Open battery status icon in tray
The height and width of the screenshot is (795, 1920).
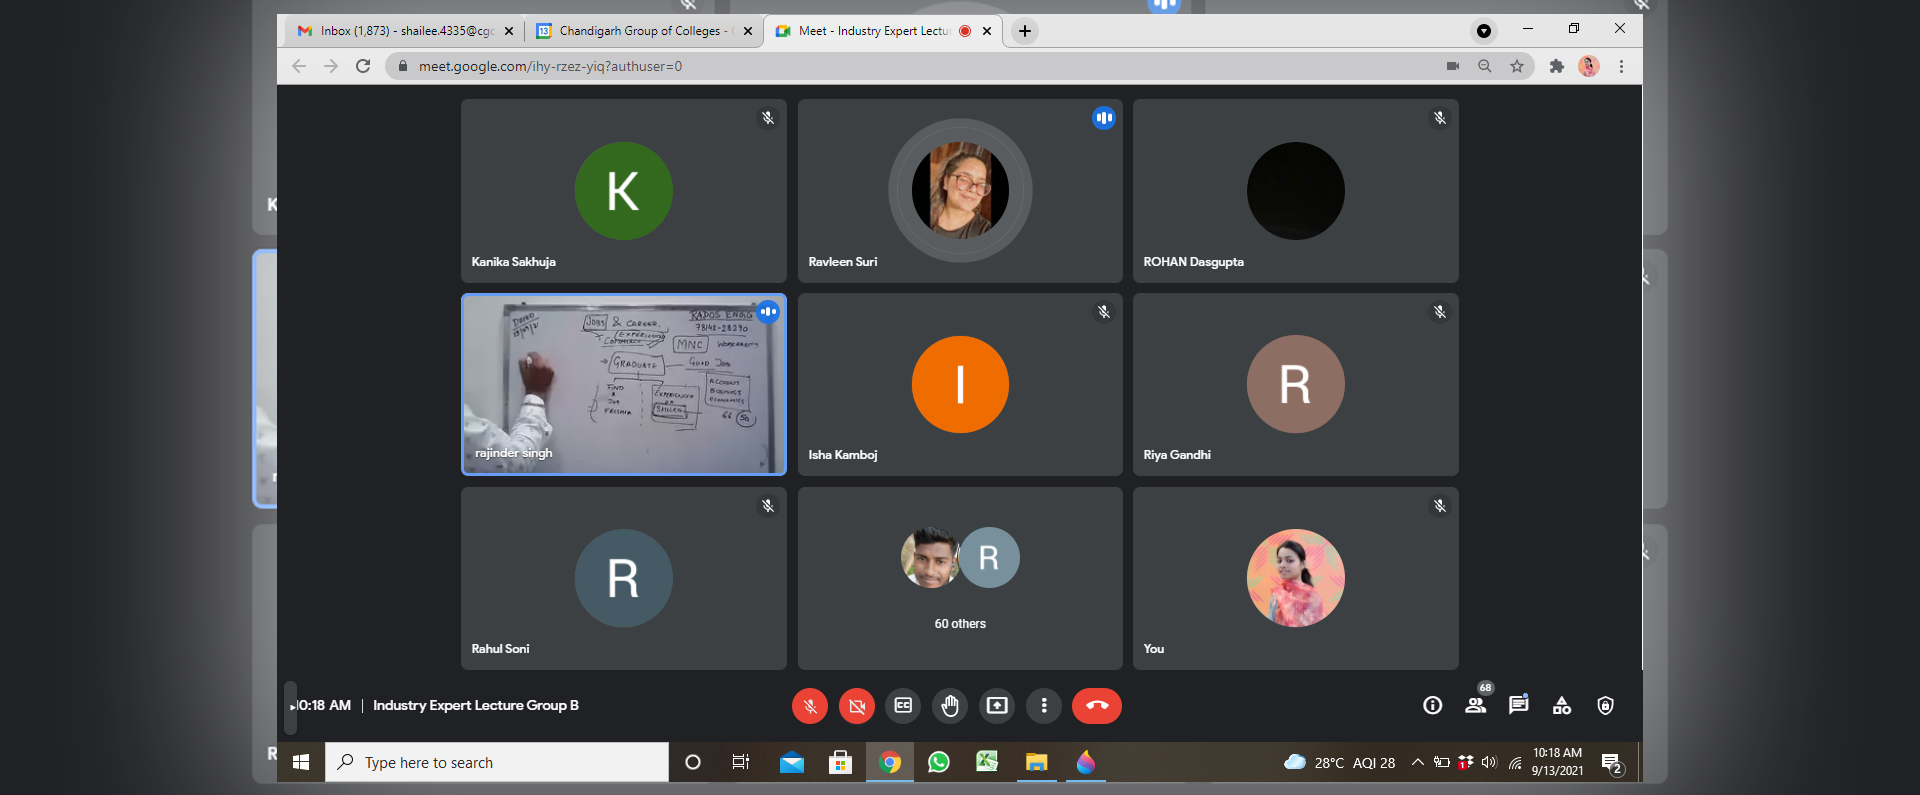[1441, 762]
